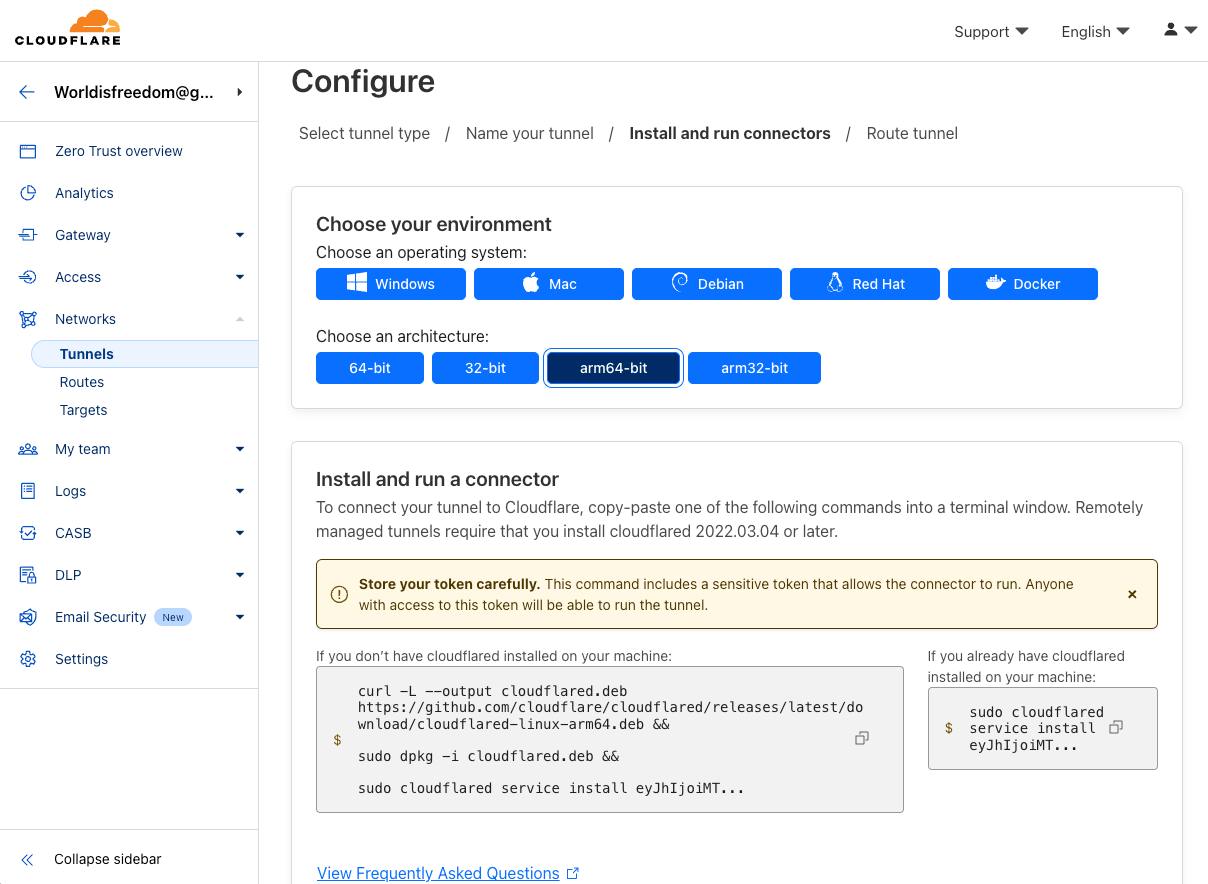Click the Email Security icon
Screen dimensions: 1208x884
point(28,617)
